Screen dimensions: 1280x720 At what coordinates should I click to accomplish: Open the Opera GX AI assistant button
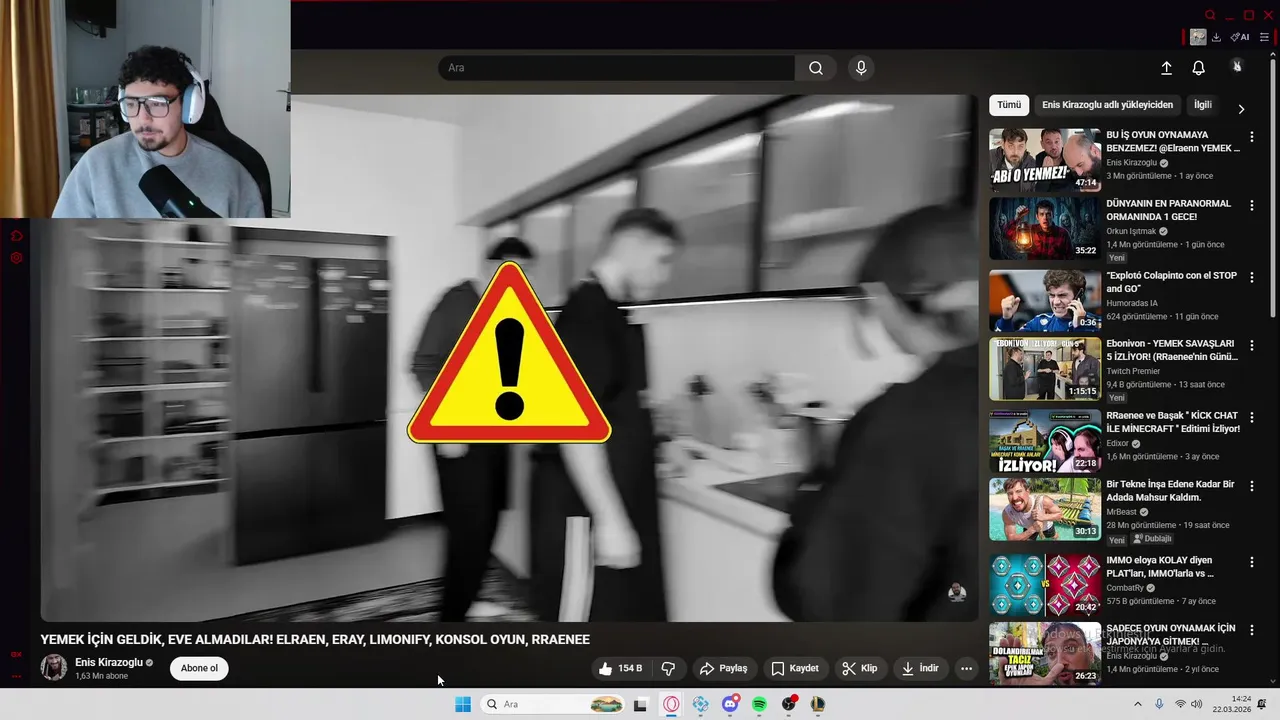(1240, 37)
